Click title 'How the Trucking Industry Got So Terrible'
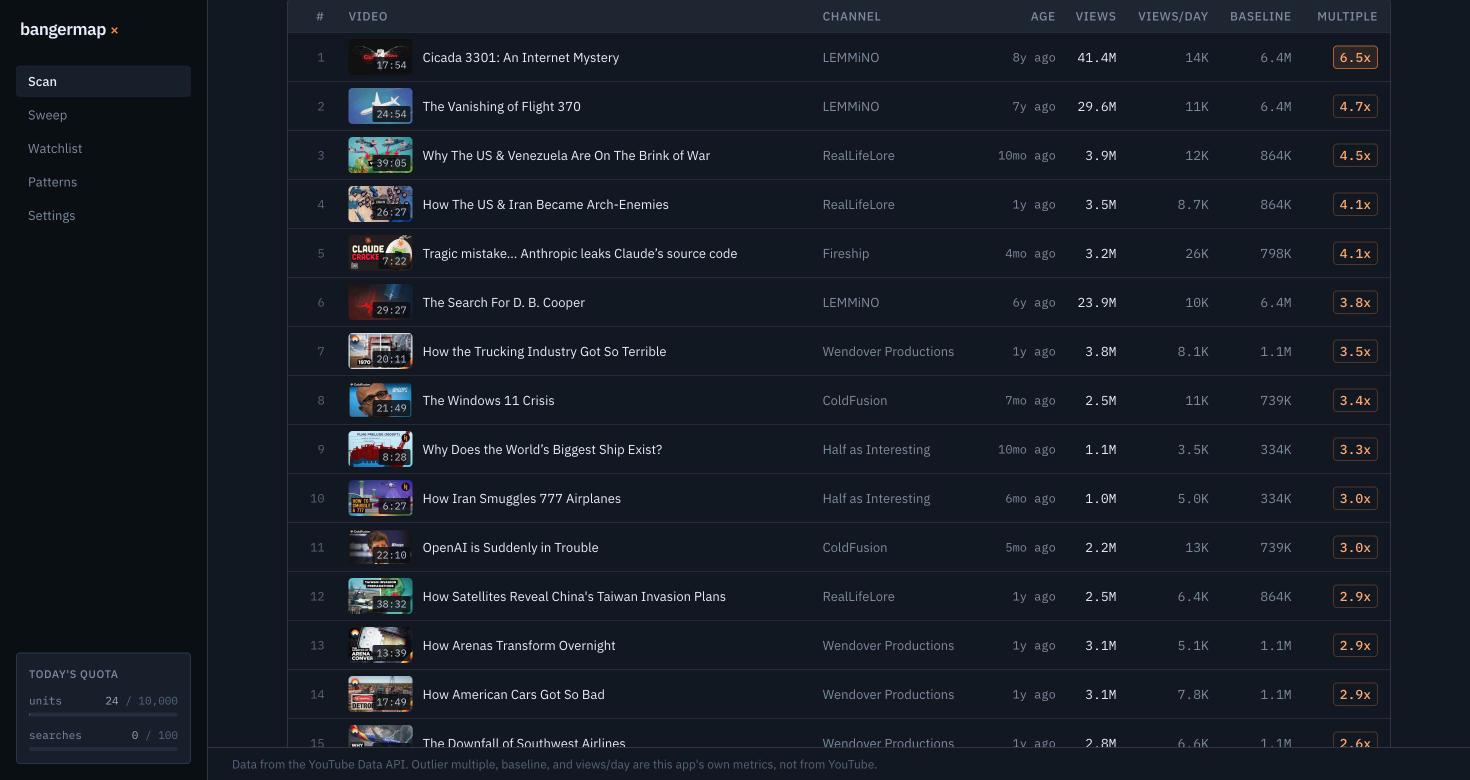 click(x=544, y=351)
